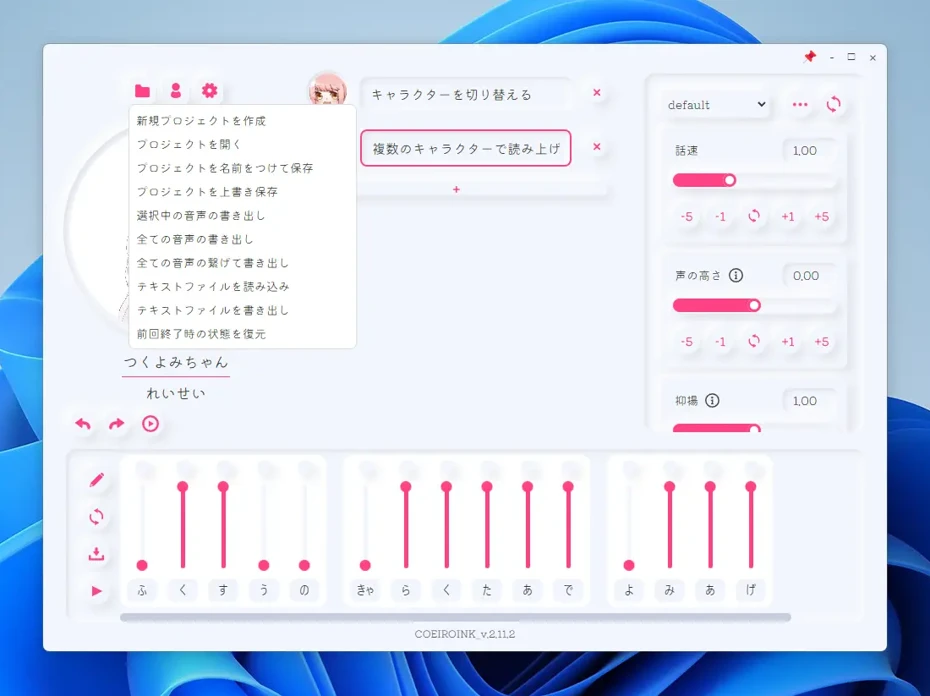
Task: Increase 話速 with +1 button
Action: tap(788, 217)
